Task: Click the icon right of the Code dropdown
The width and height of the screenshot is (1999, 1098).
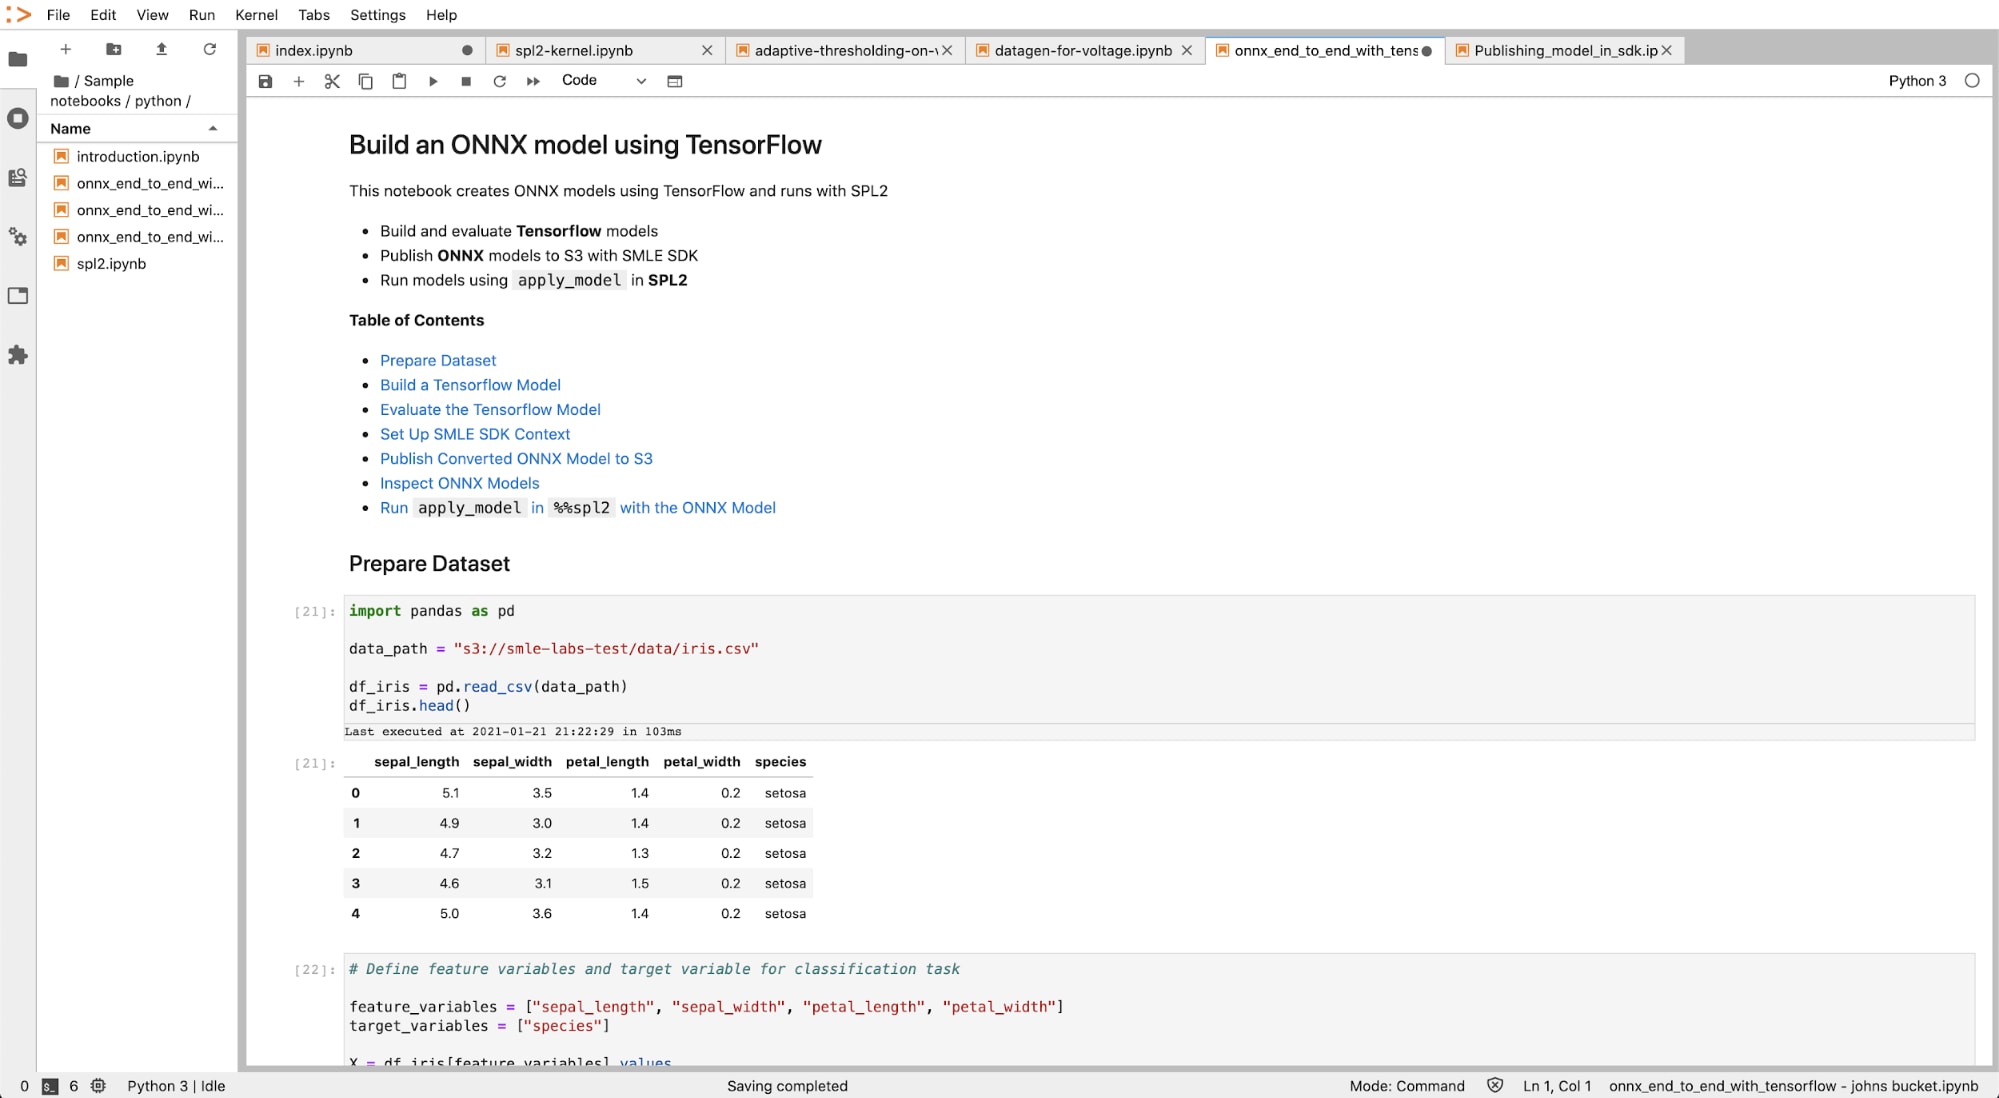Action: 675,81
